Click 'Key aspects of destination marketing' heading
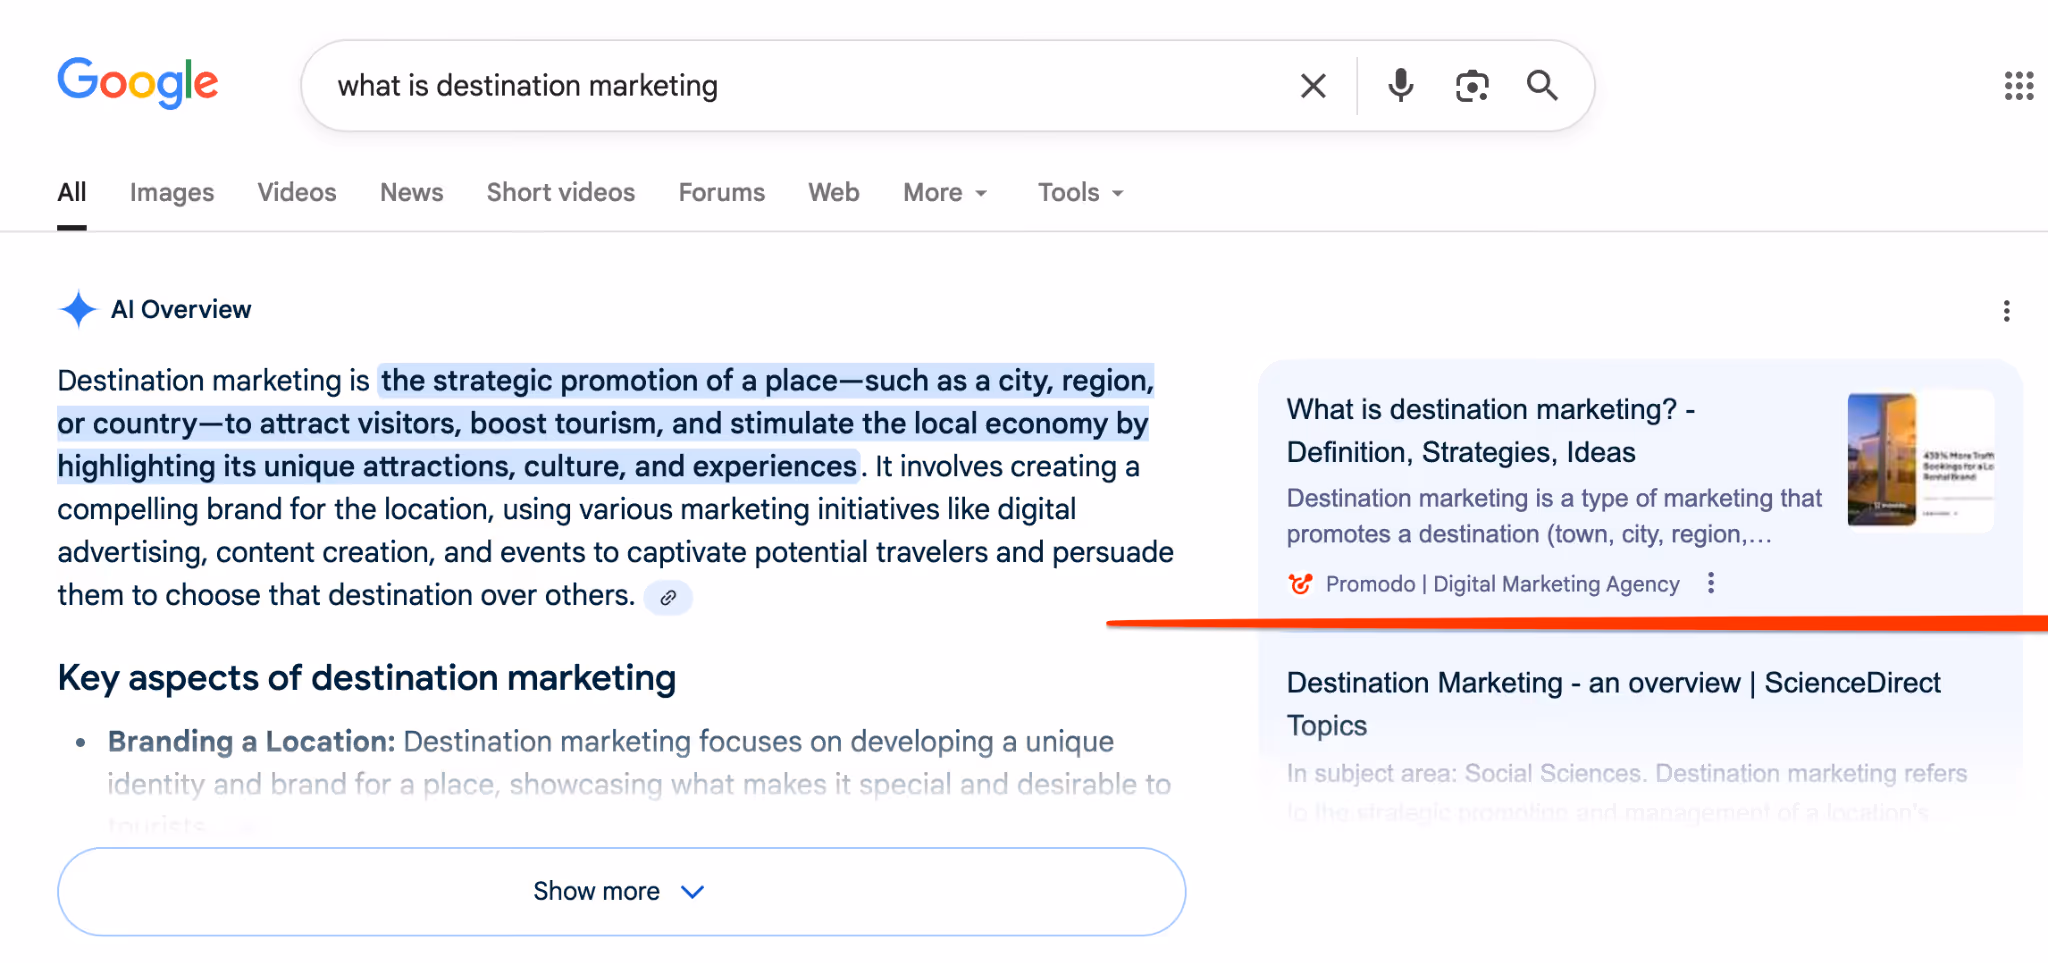Viewport: 2048px width, 963px height. 367,678
